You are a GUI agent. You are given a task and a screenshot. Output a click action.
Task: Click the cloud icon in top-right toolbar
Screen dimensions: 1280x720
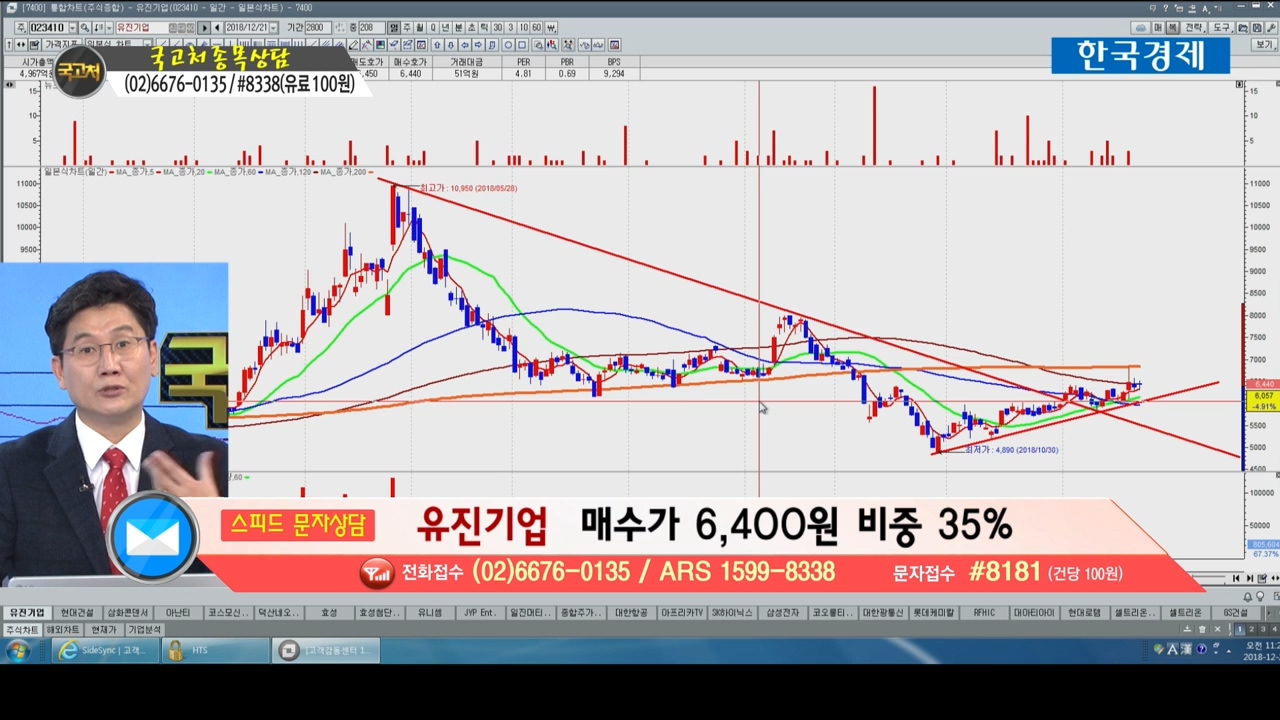(1141, 28)
